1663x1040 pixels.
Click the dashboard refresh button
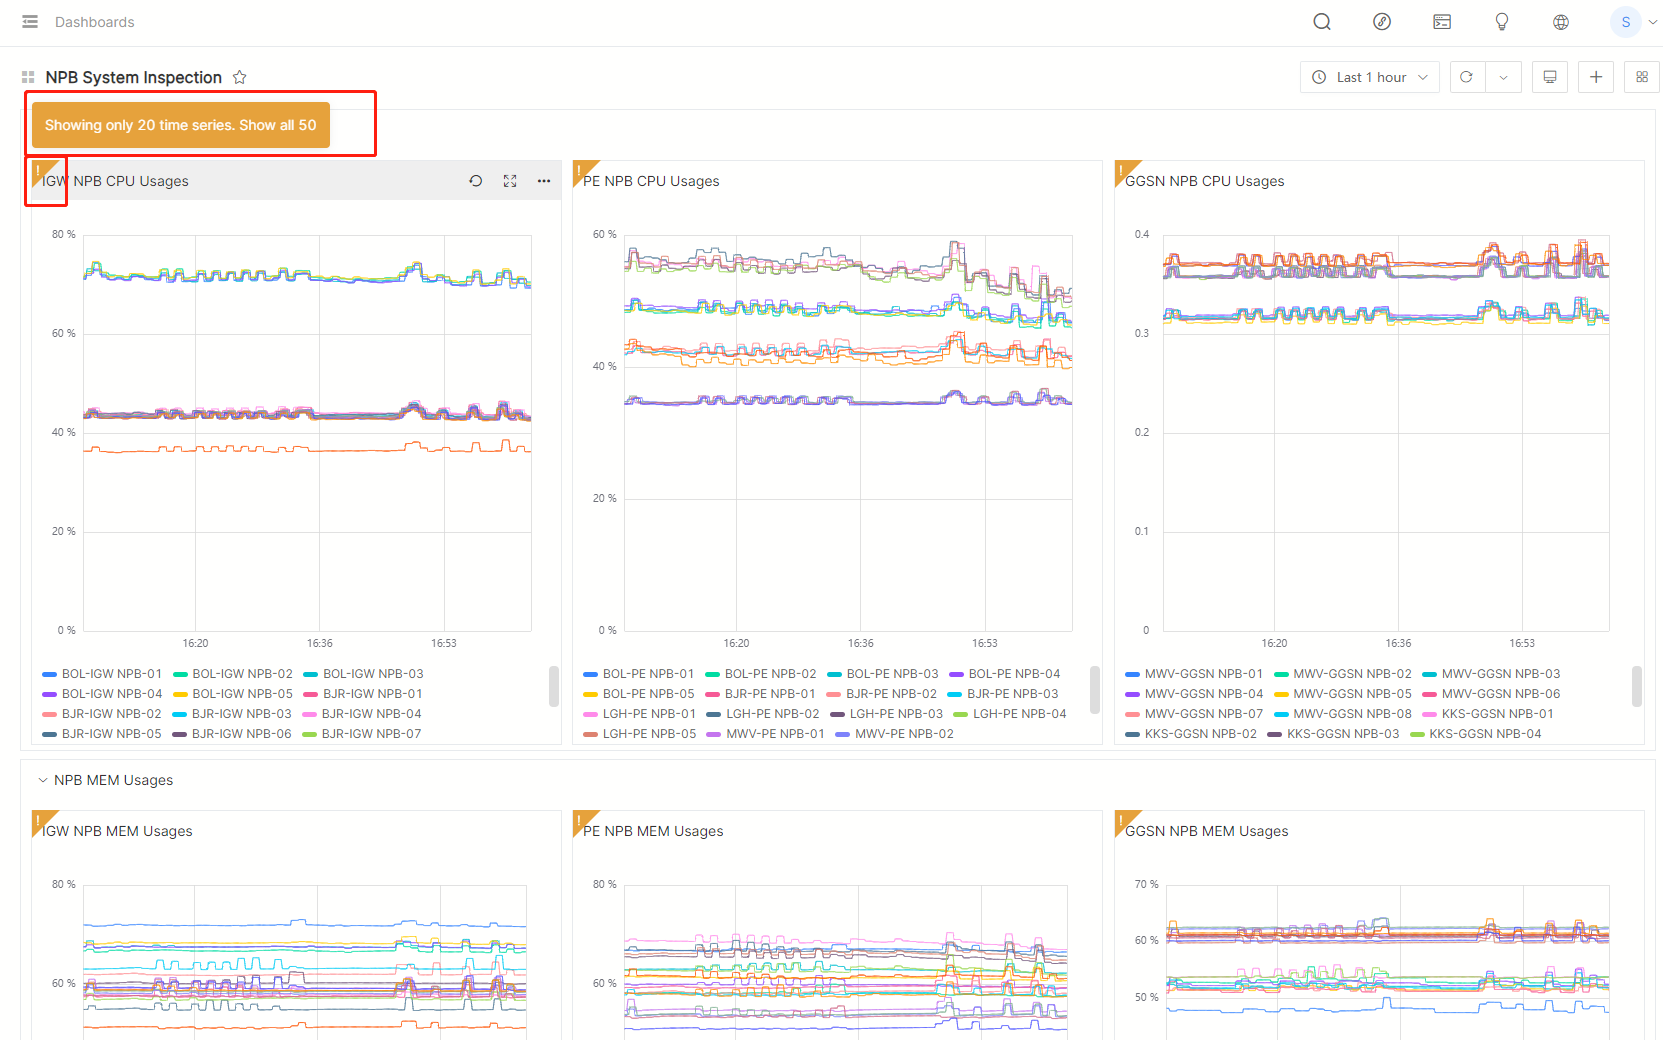coord(1466,77)
